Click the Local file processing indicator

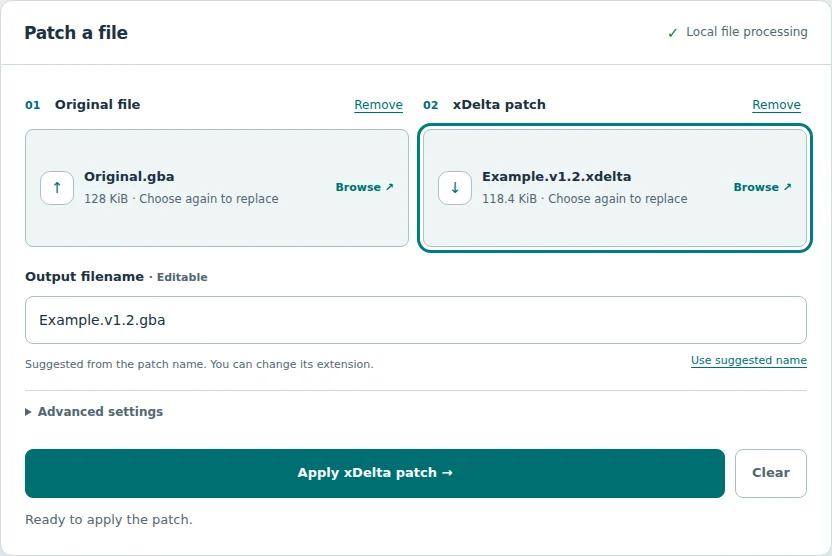coord(738,32)
